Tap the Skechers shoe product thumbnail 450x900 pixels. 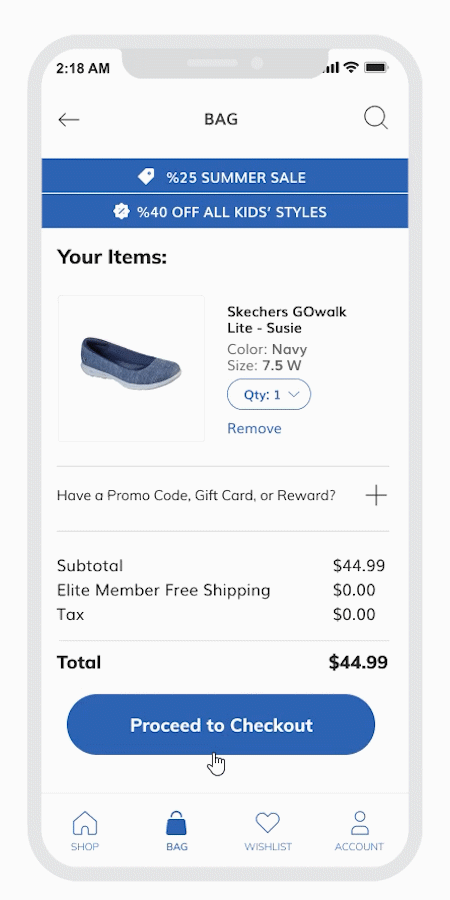tap(131, 368)
